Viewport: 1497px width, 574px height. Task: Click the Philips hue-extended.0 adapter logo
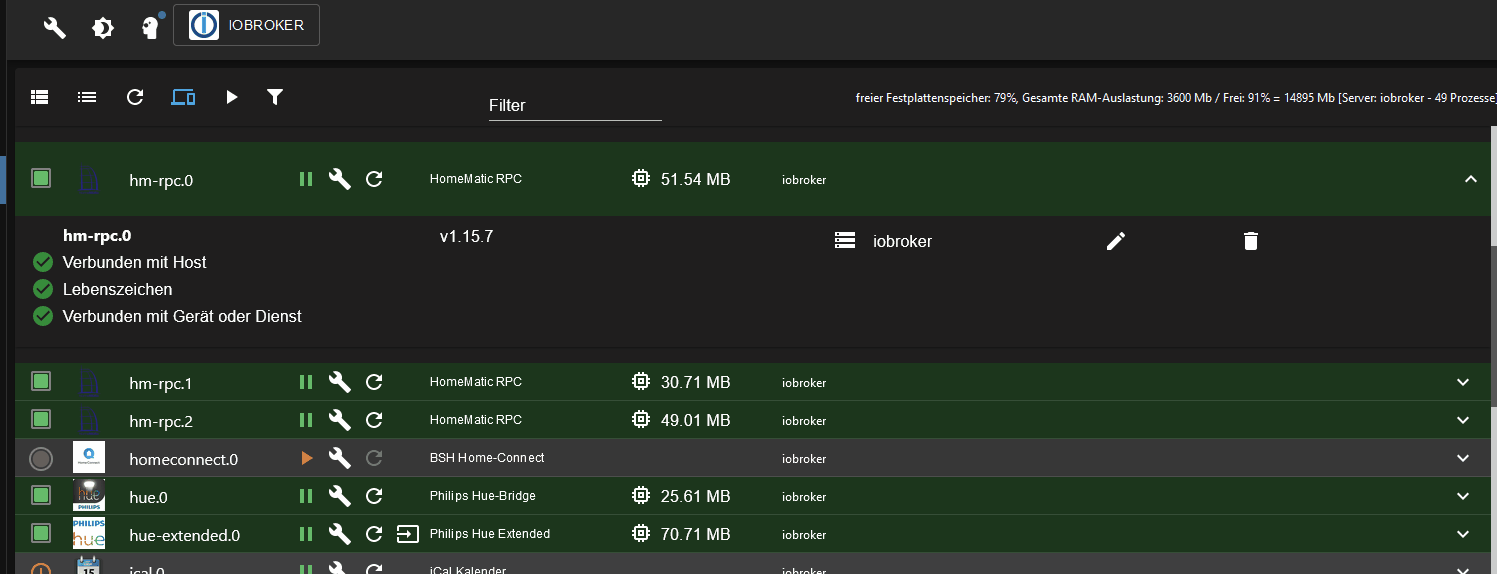pos(89,534)
